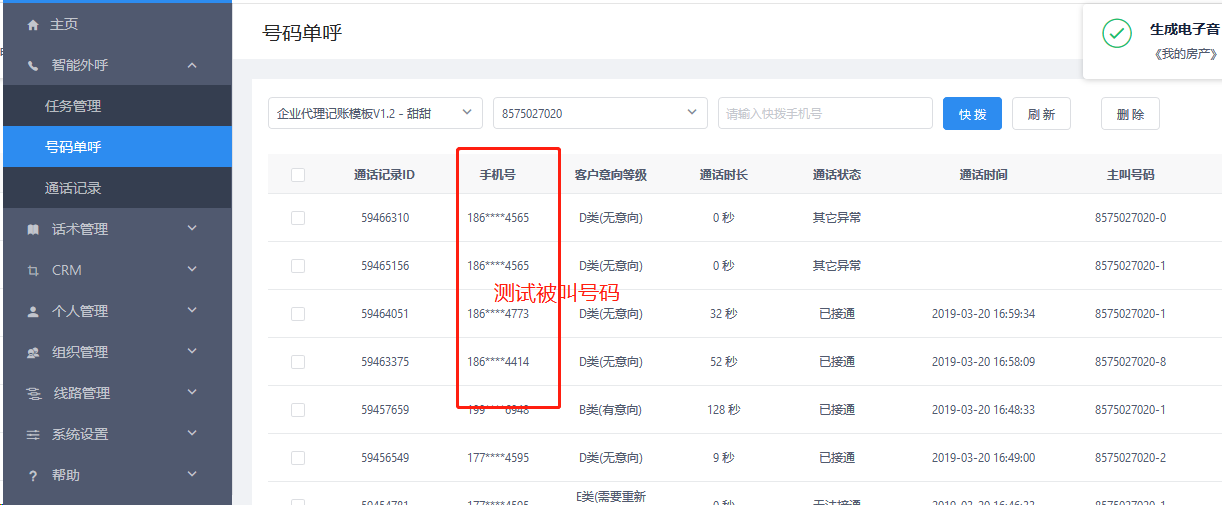Expand the CRM menu chevron
Image resolution: width=1222 pixels, height=505 pixels.
pos(192,270)
